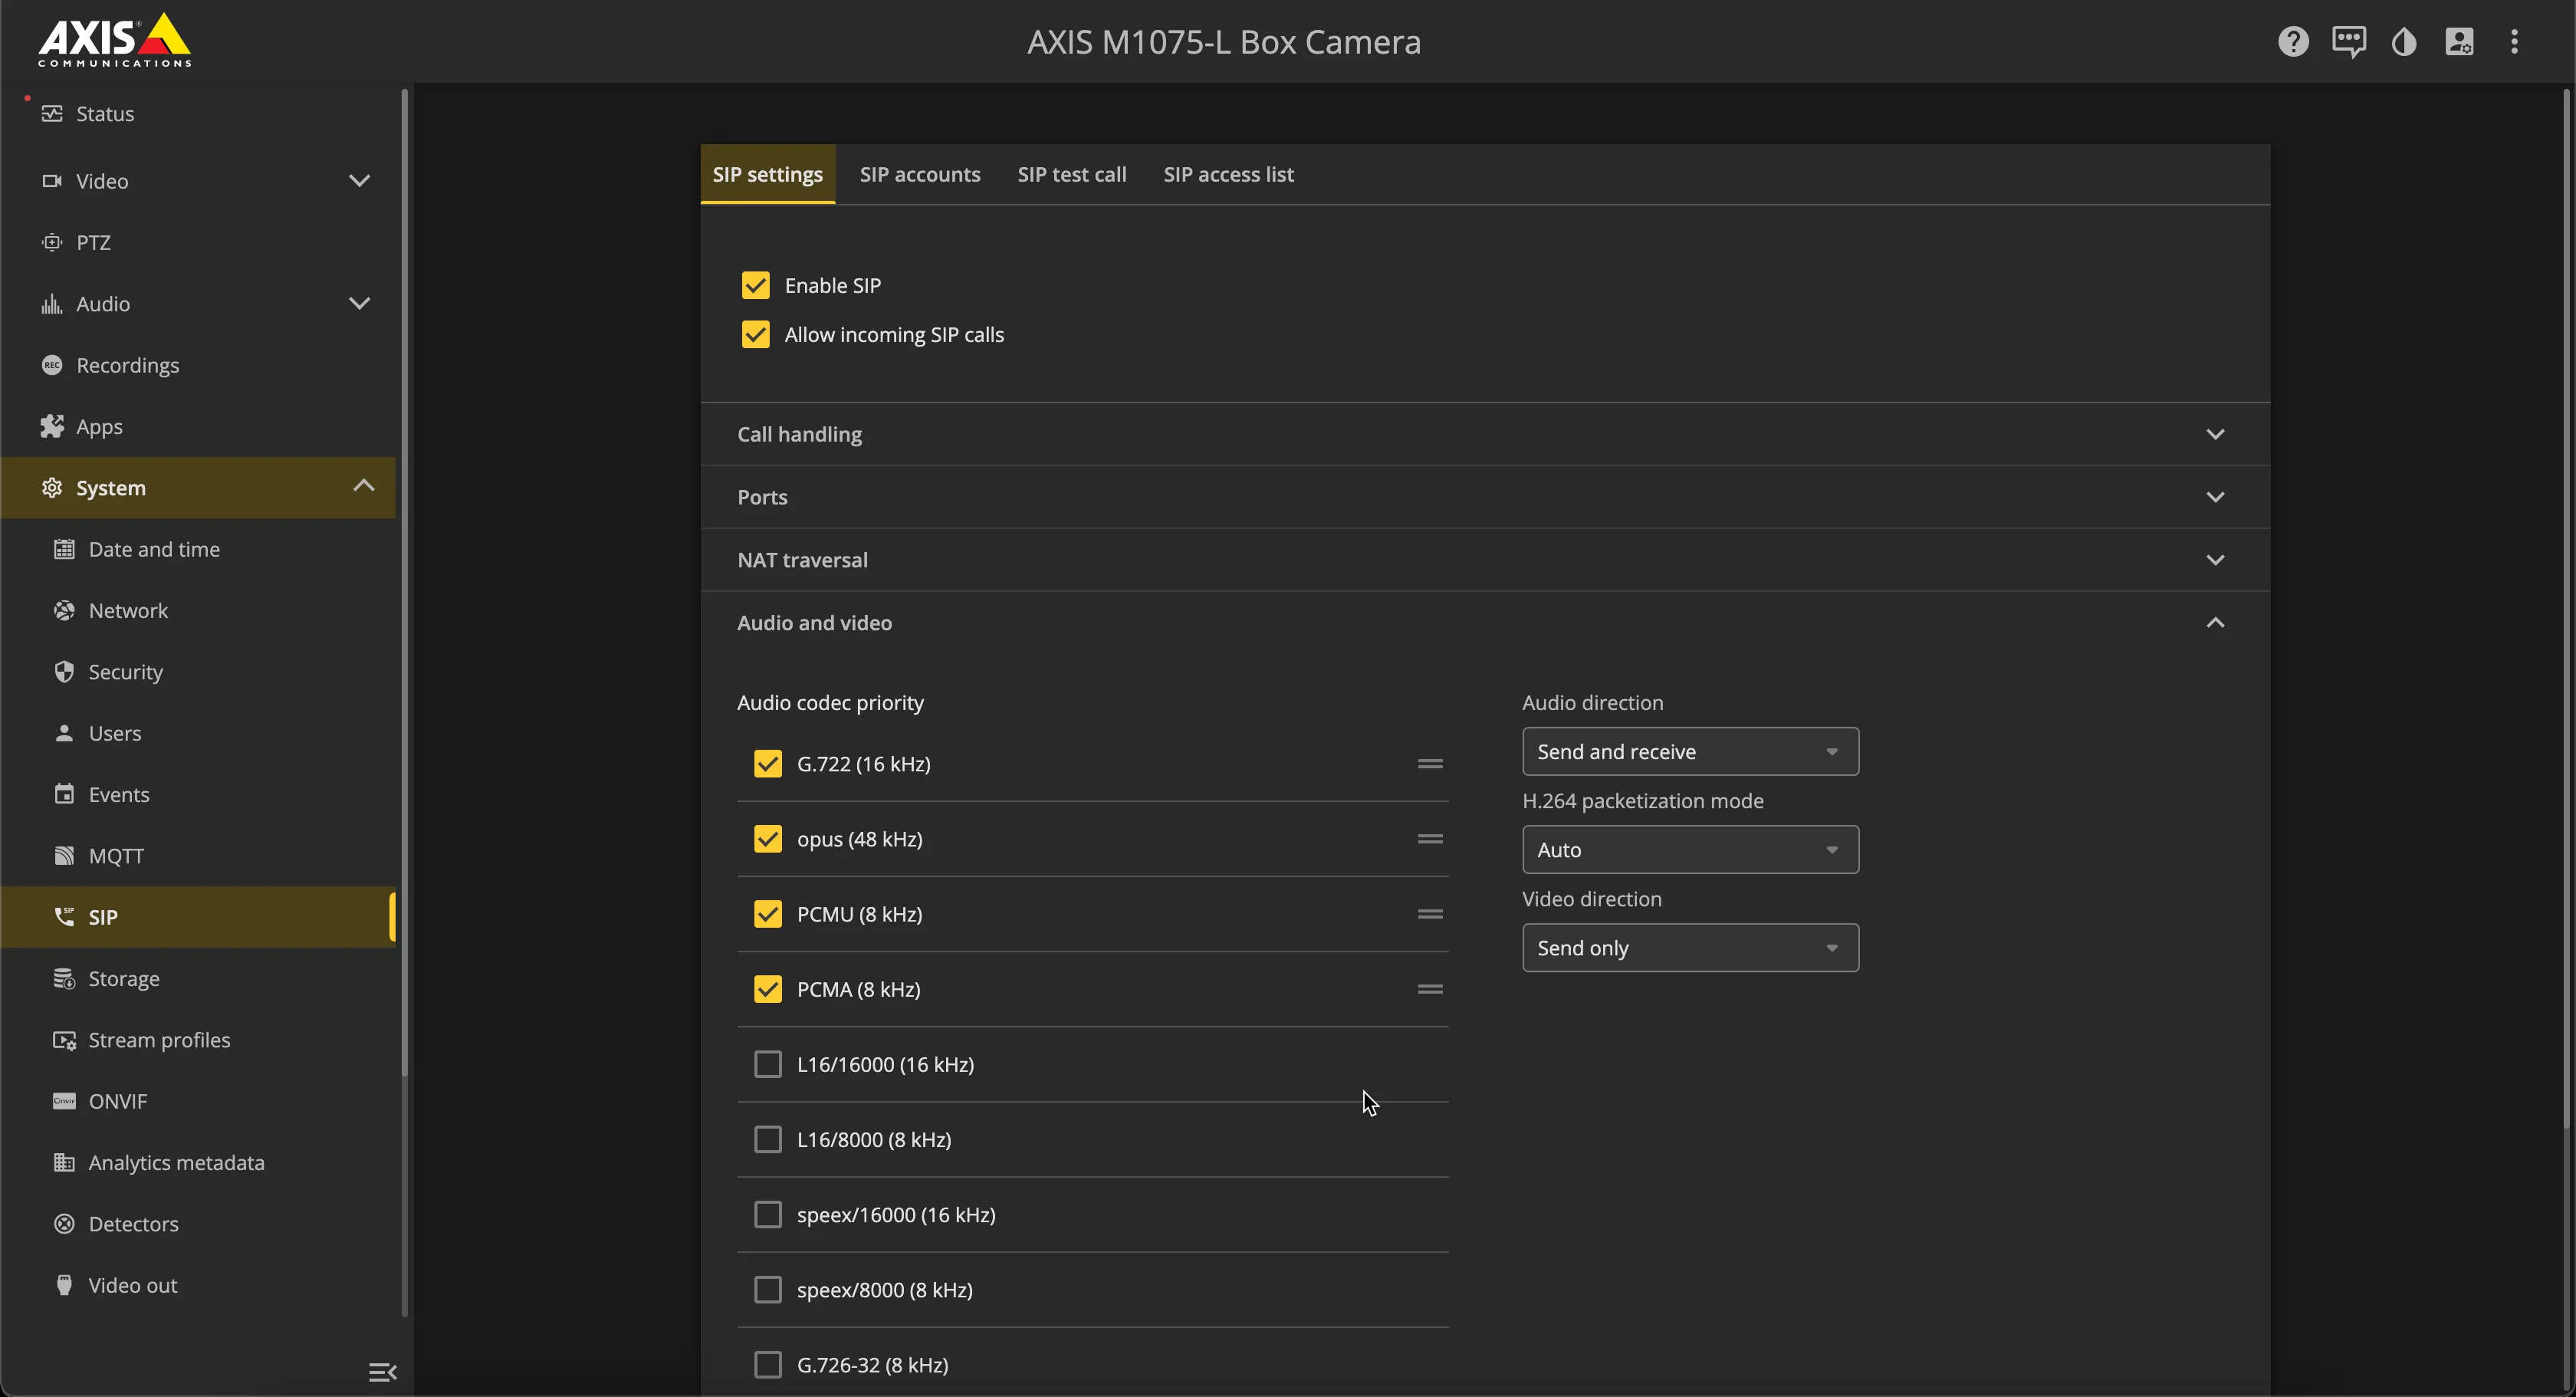This screenshot has width=2576, height=1397.
Task: Enable the L16/16000 (16 kHz) codec
Action: (768, 1064)
